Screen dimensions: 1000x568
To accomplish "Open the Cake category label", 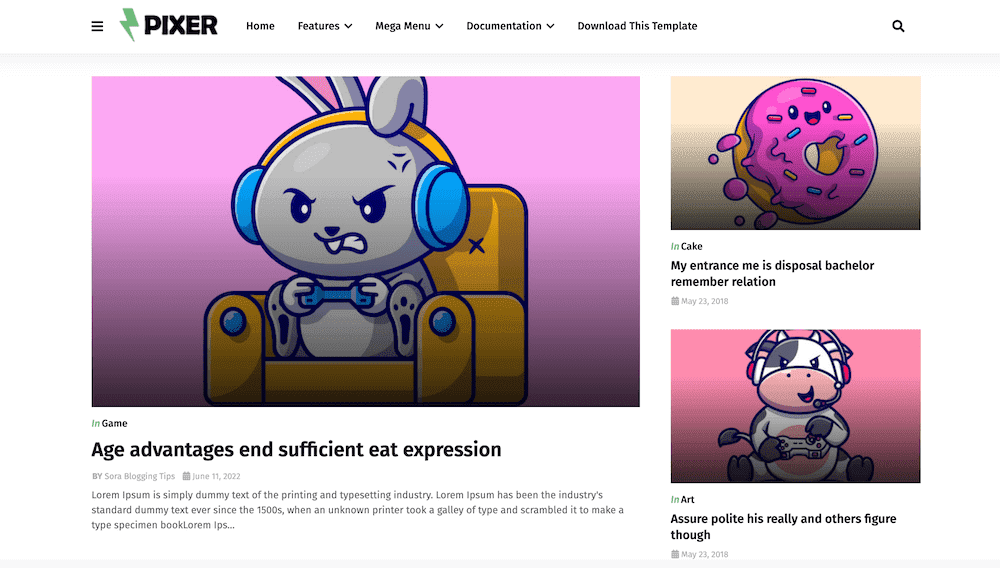I will point(691,246).
